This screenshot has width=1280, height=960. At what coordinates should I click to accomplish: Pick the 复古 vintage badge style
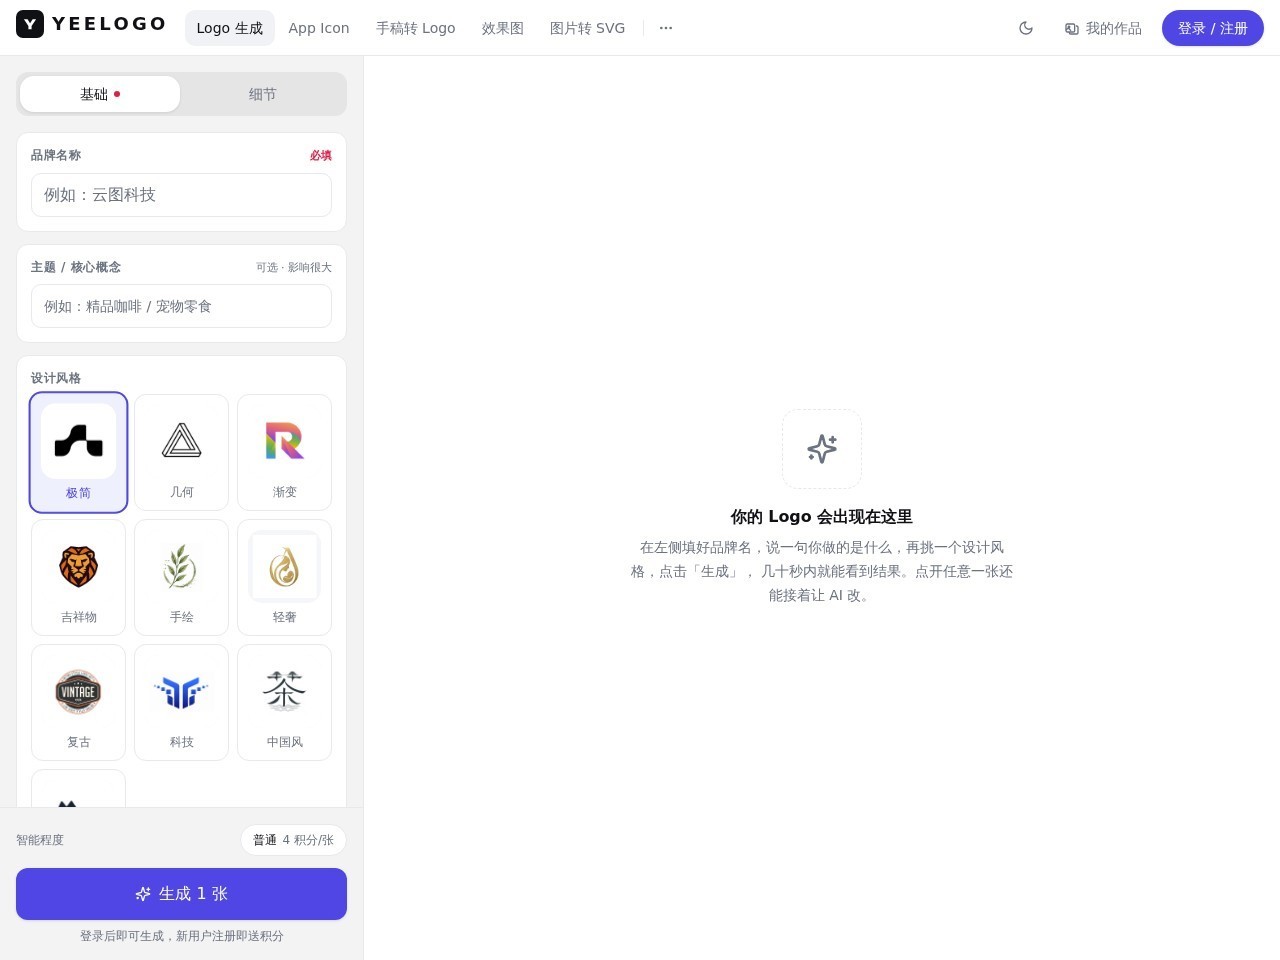tap(78, 702)
